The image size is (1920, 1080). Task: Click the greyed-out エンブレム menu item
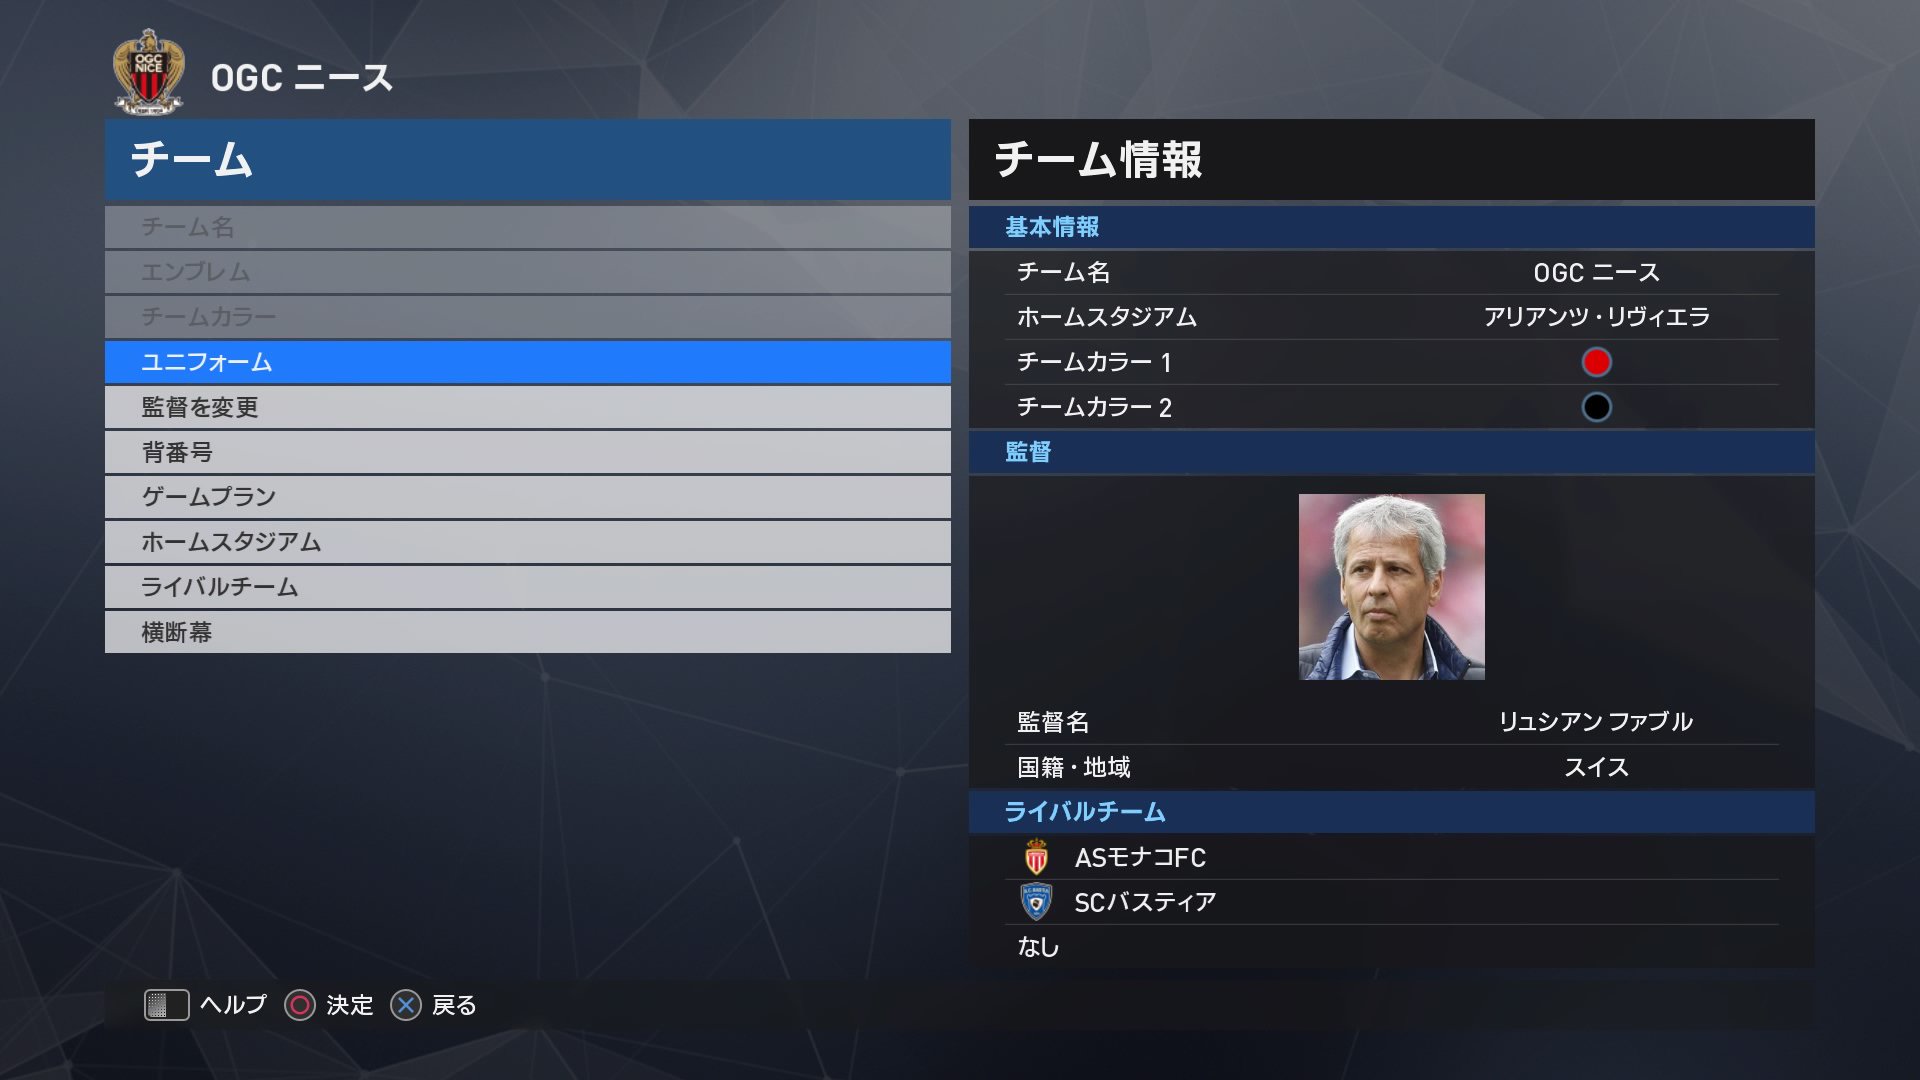pyautogui.click(x=528, y=272)
